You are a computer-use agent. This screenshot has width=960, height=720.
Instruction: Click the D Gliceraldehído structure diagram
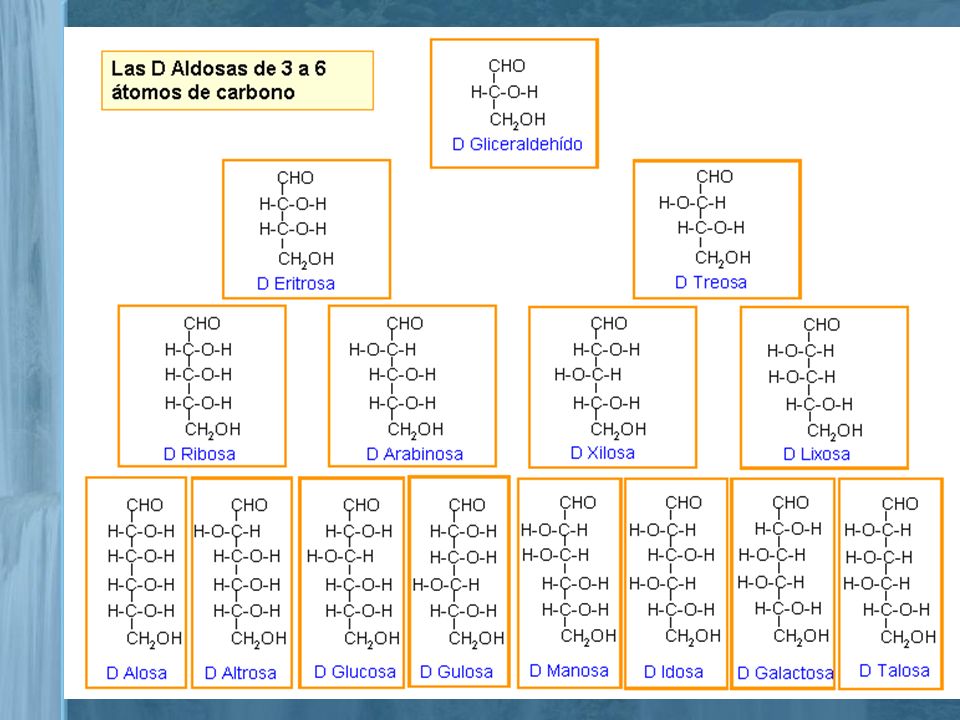coord(508,94)
